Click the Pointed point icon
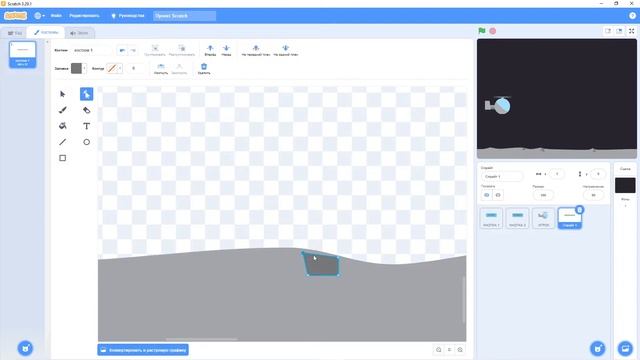This screenshot has width=640, height=360. tap(179, 69)
